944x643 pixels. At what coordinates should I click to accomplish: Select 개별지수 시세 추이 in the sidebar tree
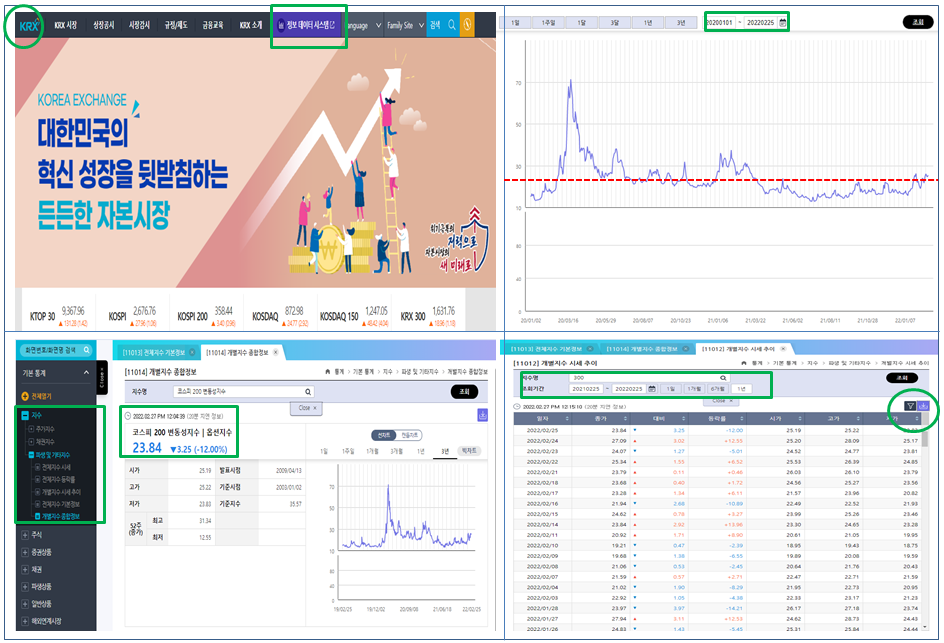[61, 492]
